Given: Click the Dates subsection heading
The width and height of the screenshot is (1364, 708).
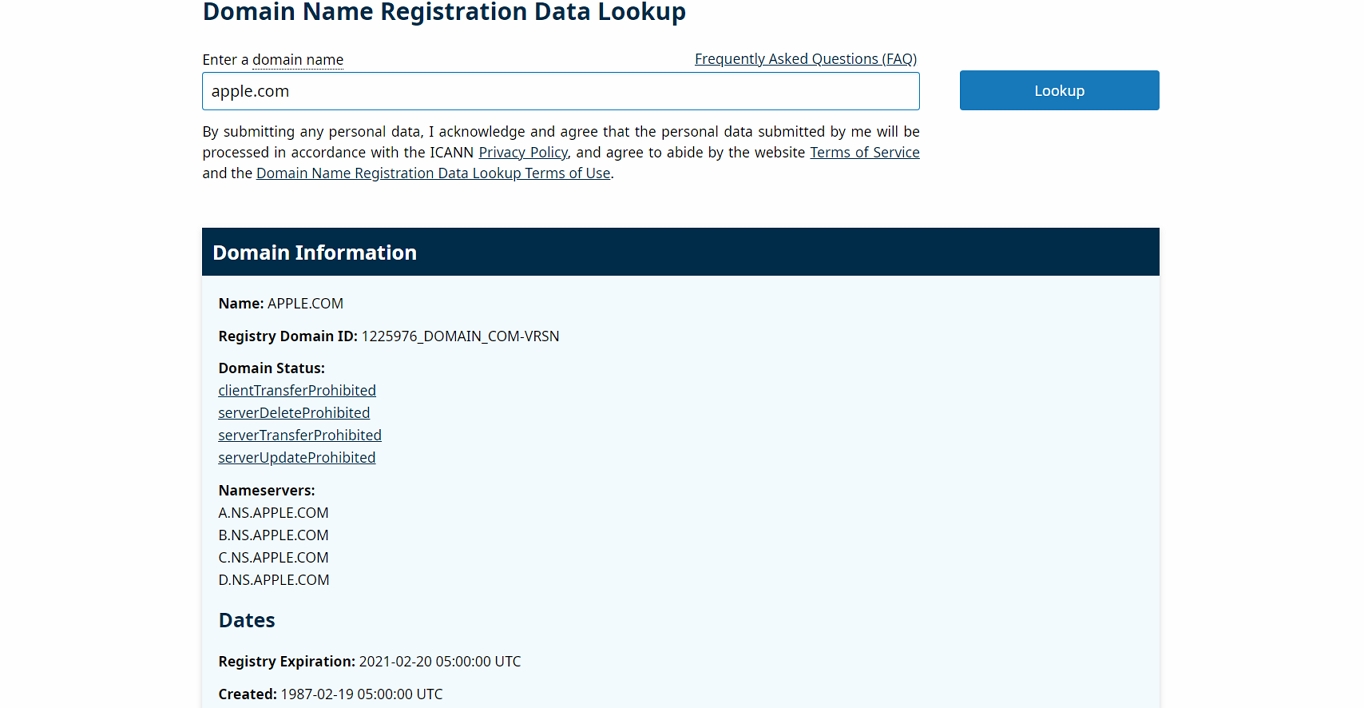Looking at the screenshot, I should [246, 620].
